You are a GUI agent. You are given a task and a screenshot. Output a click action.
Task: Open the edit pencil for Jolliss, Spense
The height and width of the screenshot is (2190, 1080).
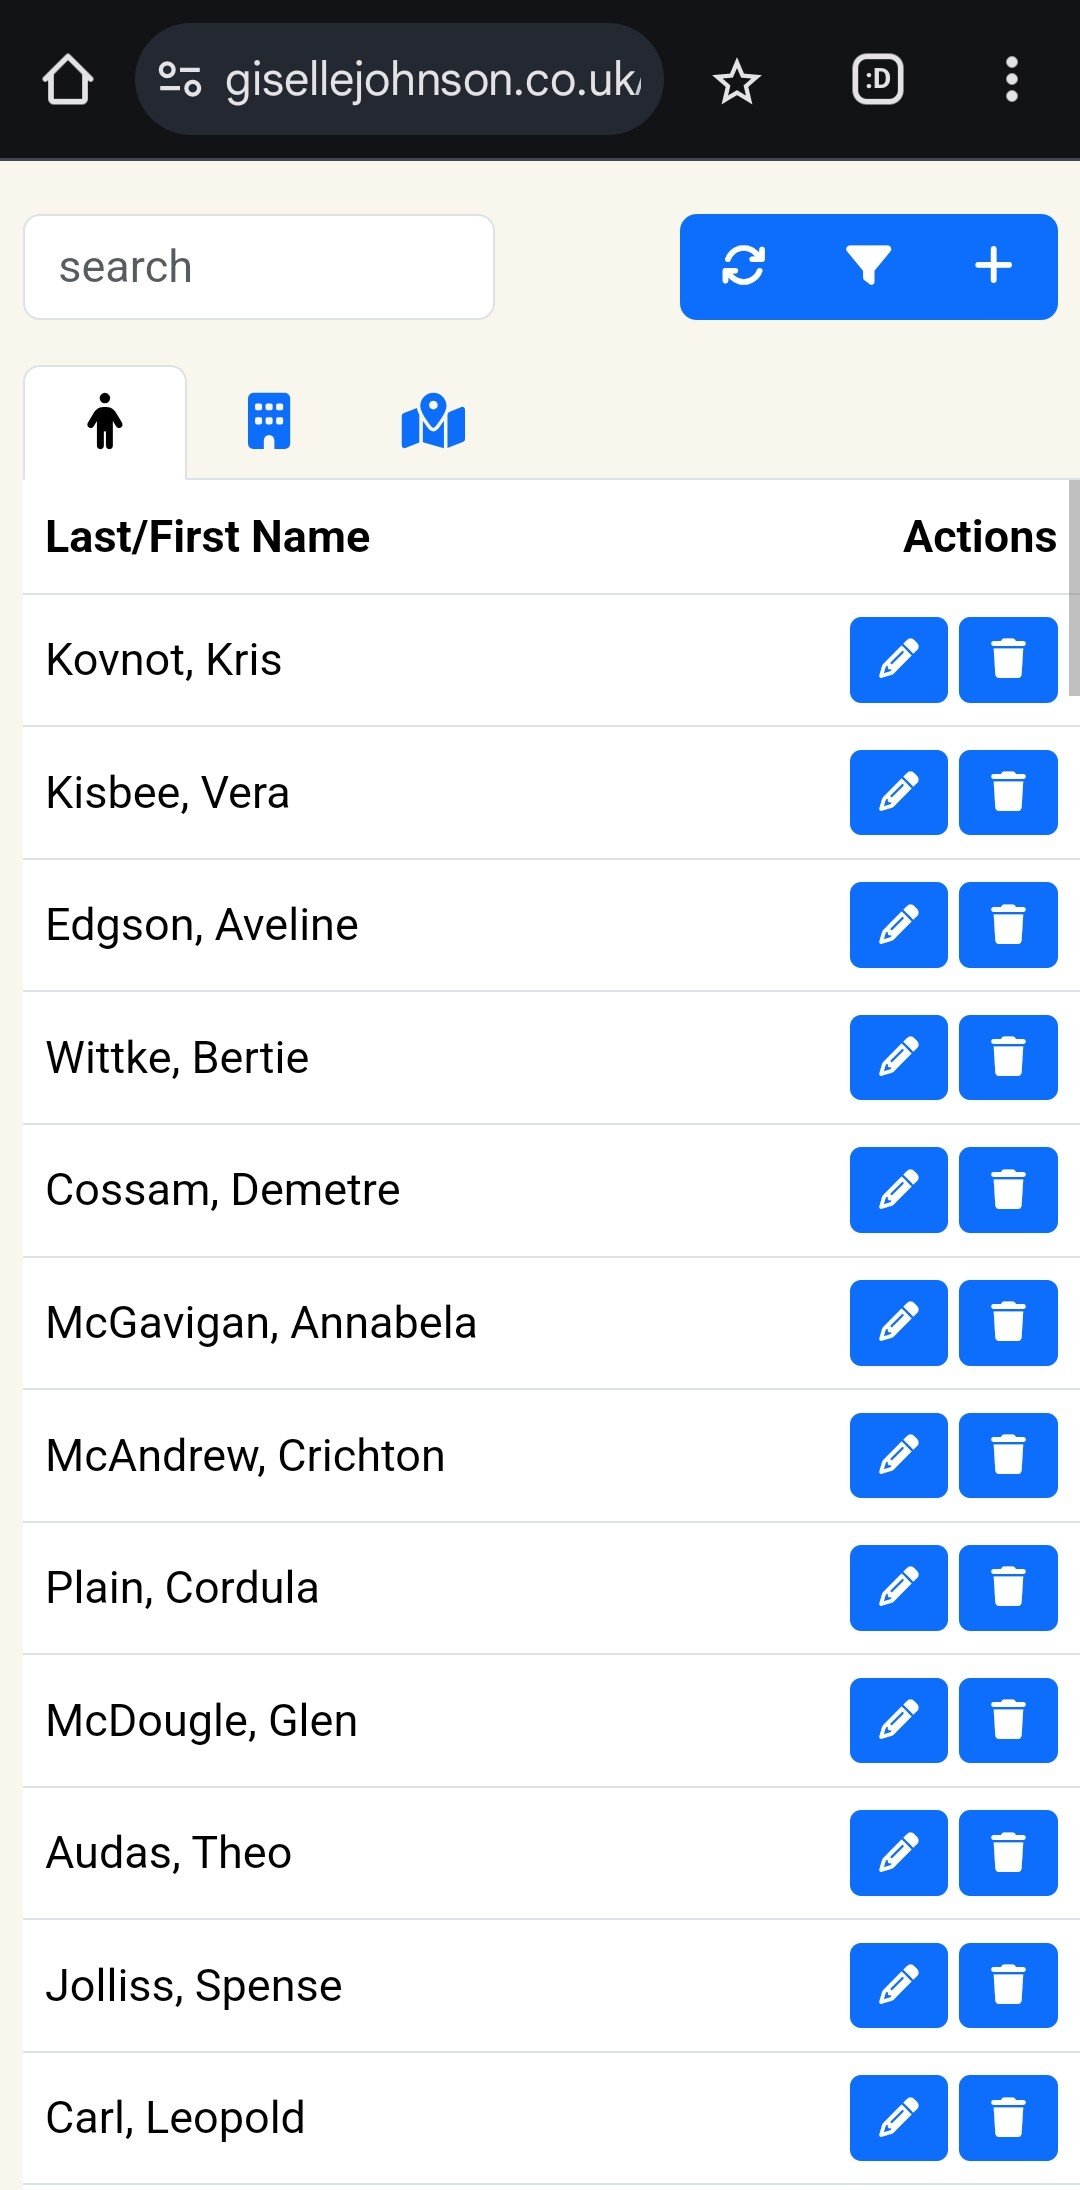coord(897,1986)
